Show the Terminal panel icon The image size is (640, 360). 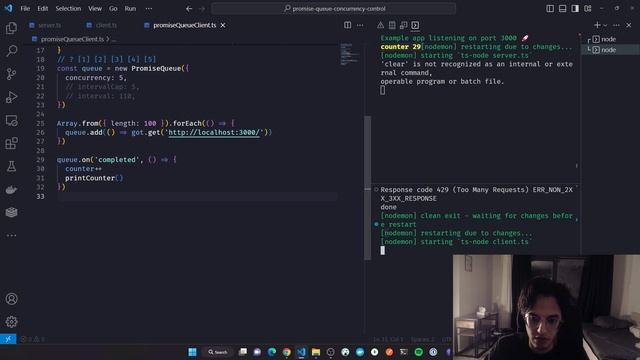[415, 25]
